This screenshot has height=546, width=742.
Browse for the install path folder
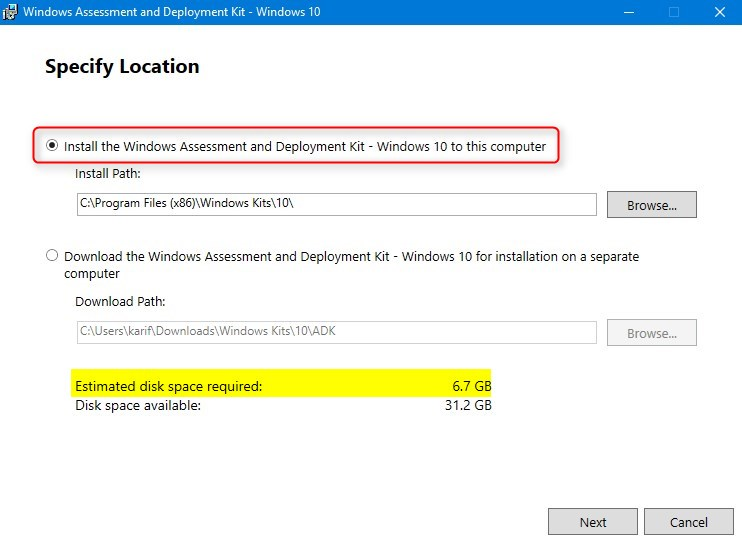point(651,205)
